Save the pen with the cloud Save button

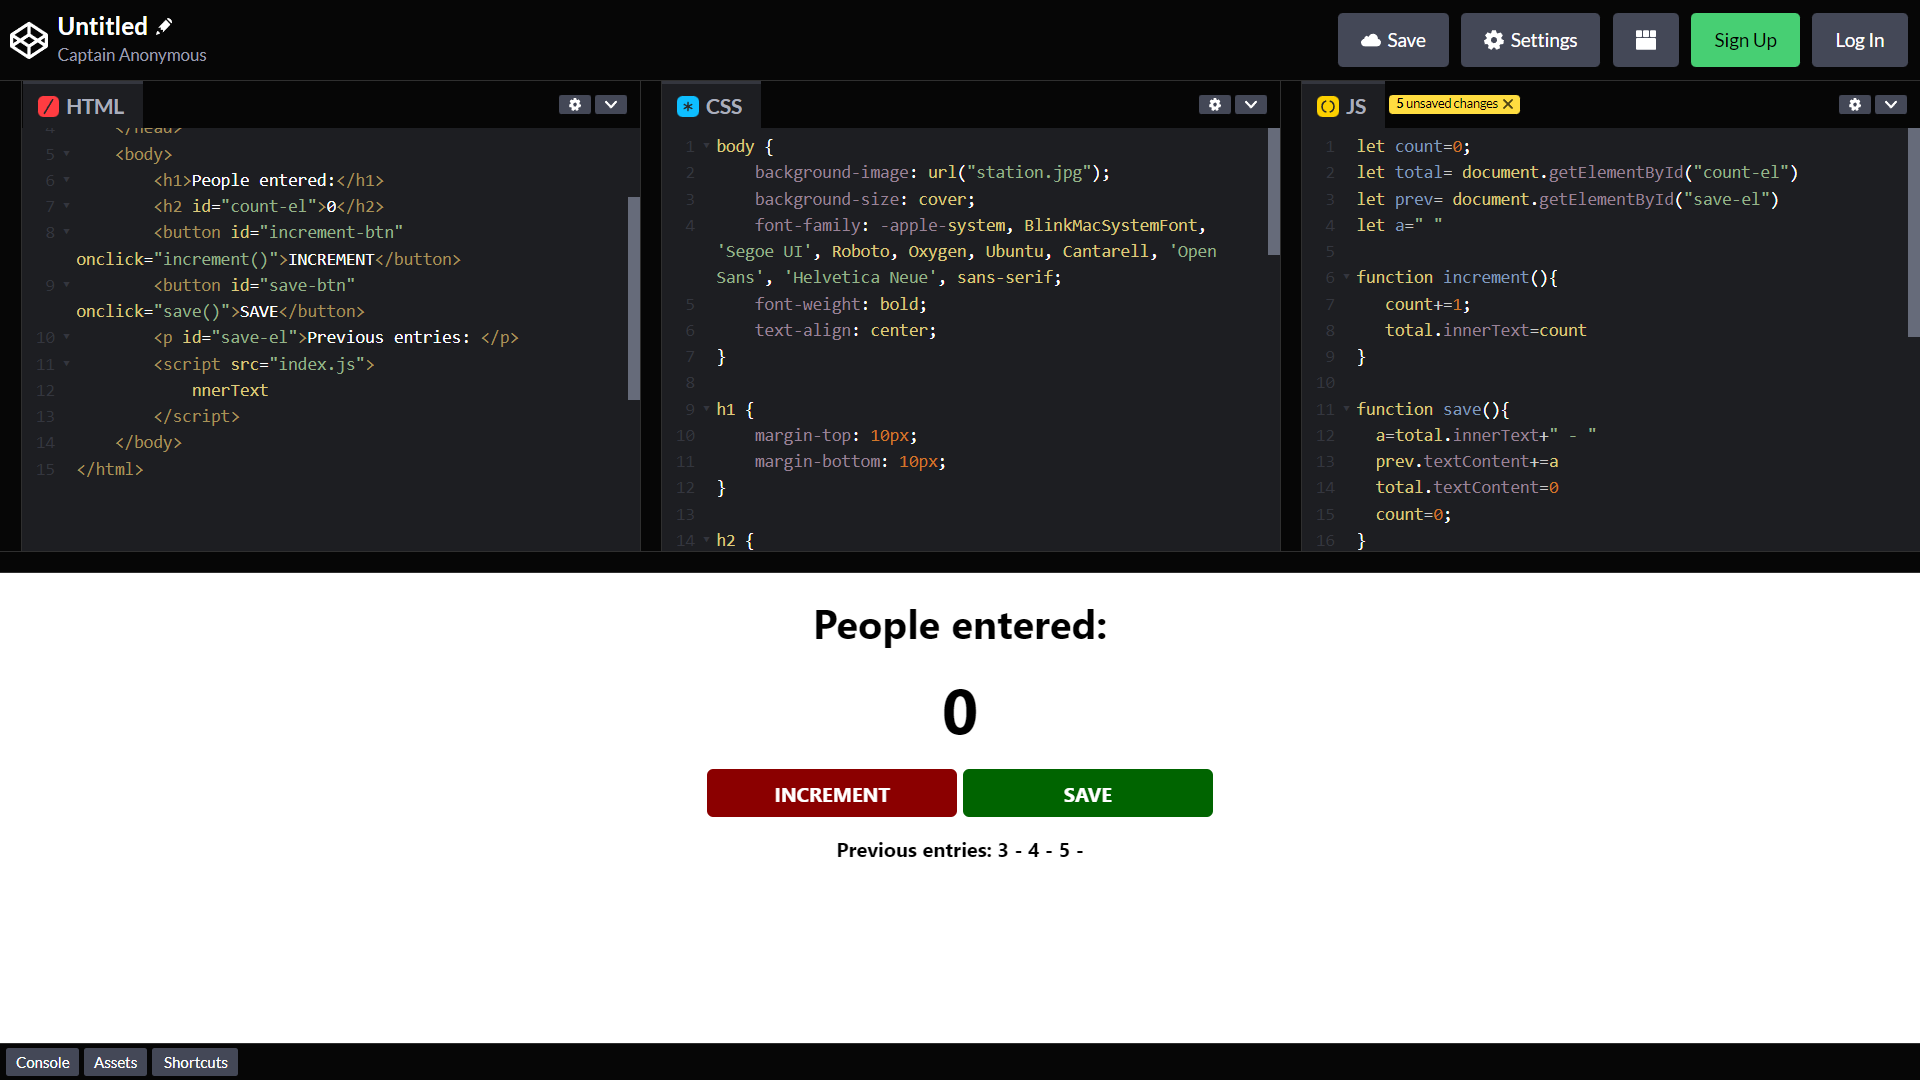click(1392, 40)
